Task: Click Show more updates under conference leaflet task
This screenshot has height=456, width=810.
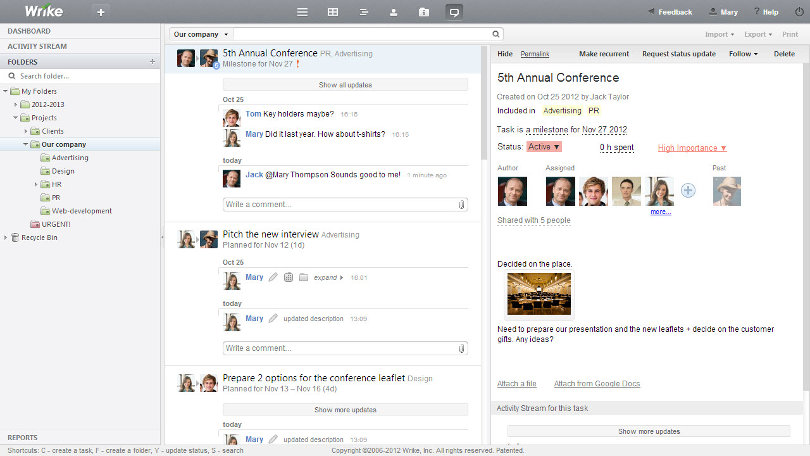Action: 345,410
